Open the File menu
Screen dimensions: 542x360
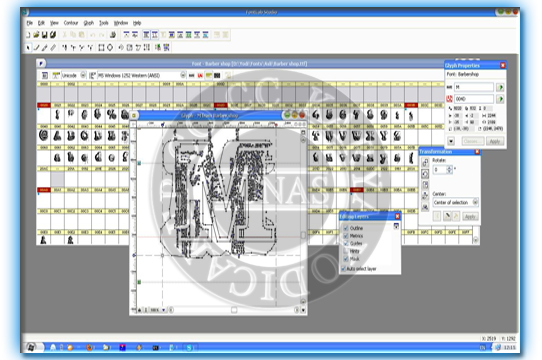[x=30, y=23]
